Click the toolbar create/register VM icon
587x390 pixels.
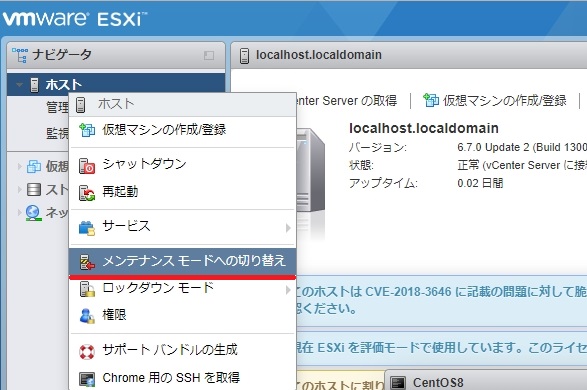pos(431,100)
